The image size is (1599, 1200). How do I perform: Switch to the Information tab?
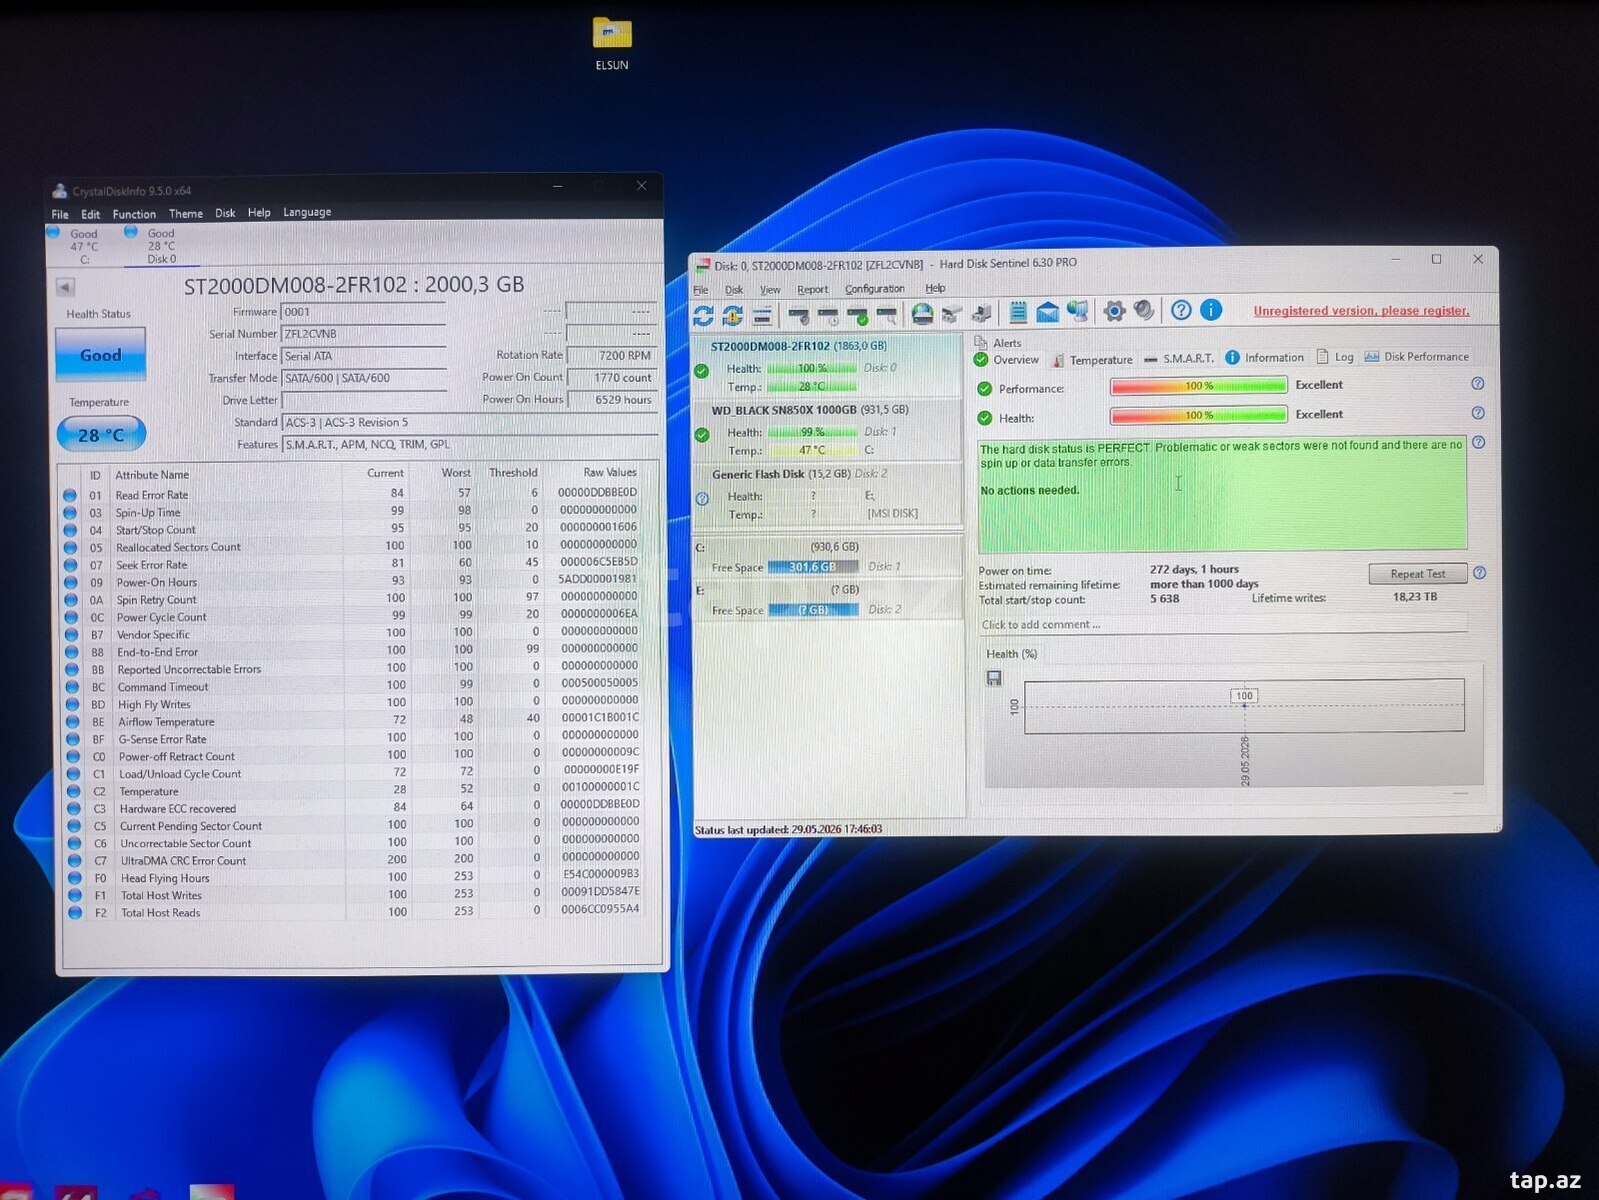click(x=1265, y=357)
